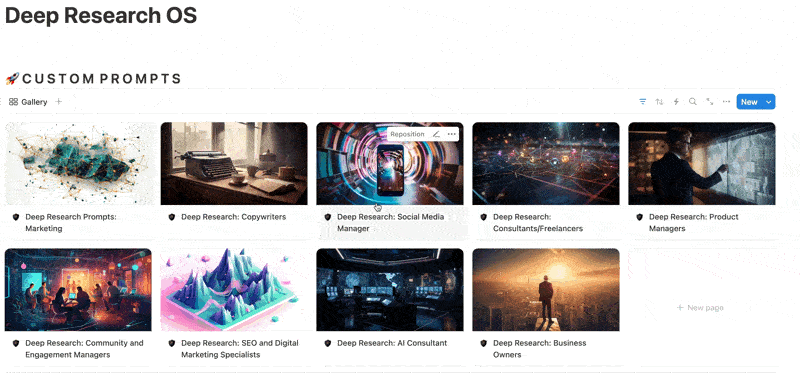800x374 pixels.
Task: Add a new view with the plus icon
Action: [x=59, y=102]
